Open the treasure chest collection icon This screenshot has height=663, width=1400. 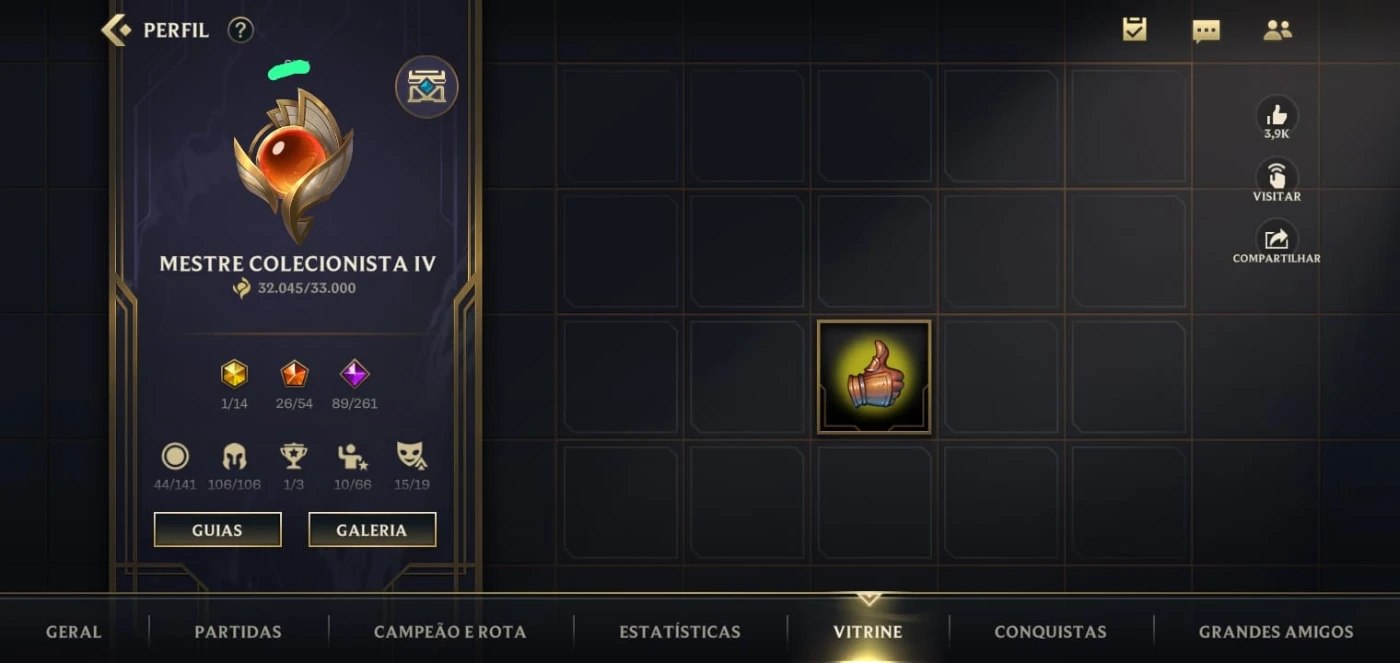pos(427,87)
